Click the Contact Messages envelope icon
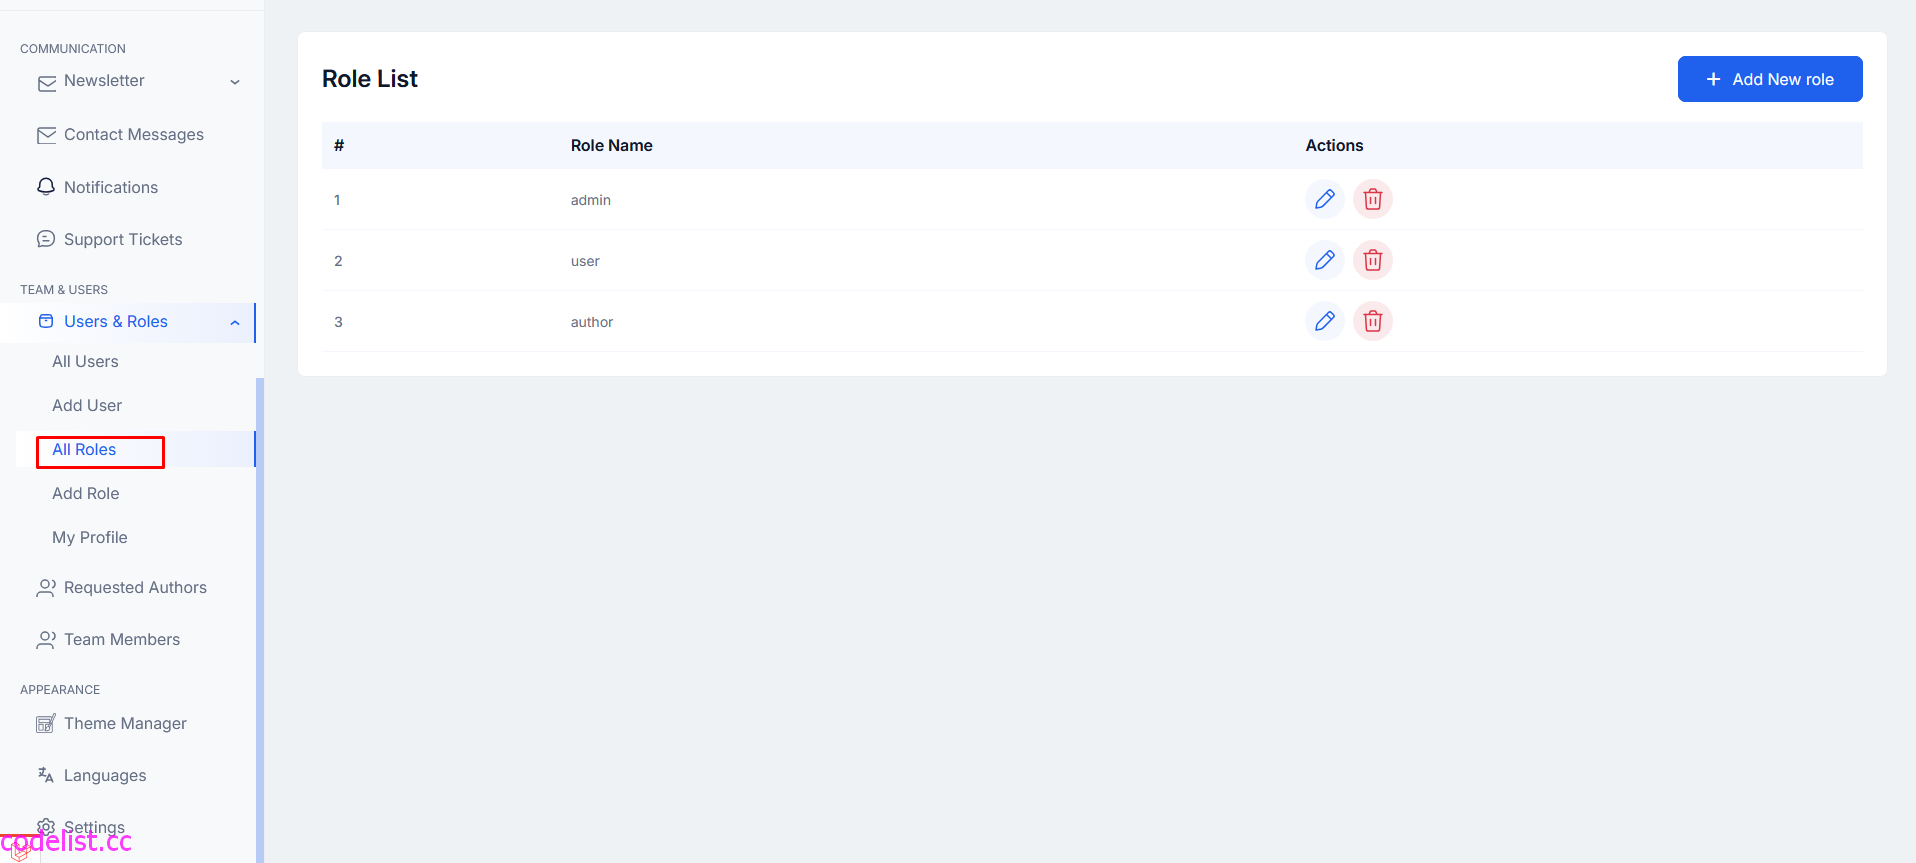The image size is (1916, 863). (46, 135)
